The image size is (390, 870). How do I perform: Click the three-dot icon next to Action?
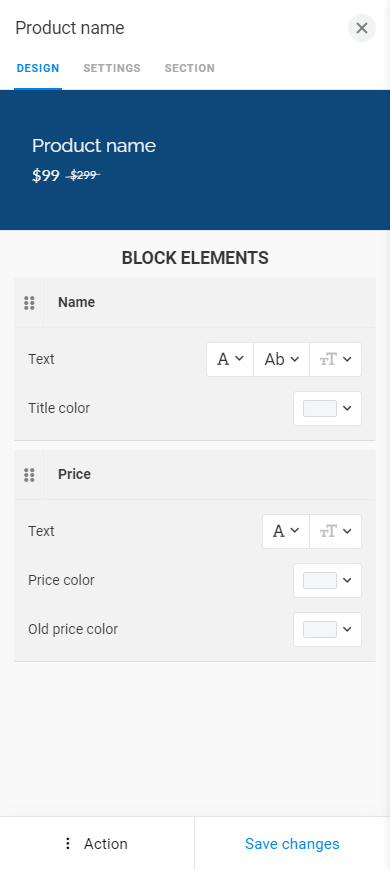coord(68,844)
